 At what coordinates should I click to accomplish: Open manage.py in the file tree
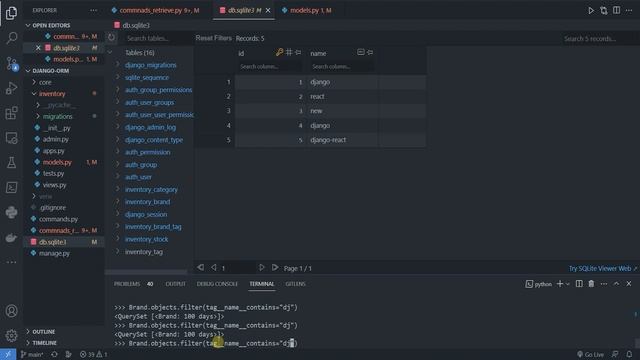point(54,253)
